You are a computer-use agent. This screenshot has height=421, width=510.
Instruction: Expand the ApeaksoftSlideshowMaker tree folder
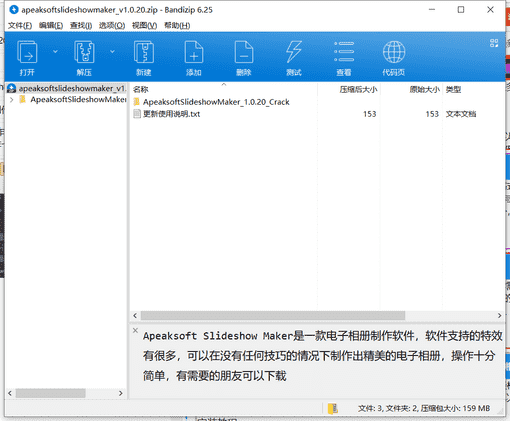point(12,99)
